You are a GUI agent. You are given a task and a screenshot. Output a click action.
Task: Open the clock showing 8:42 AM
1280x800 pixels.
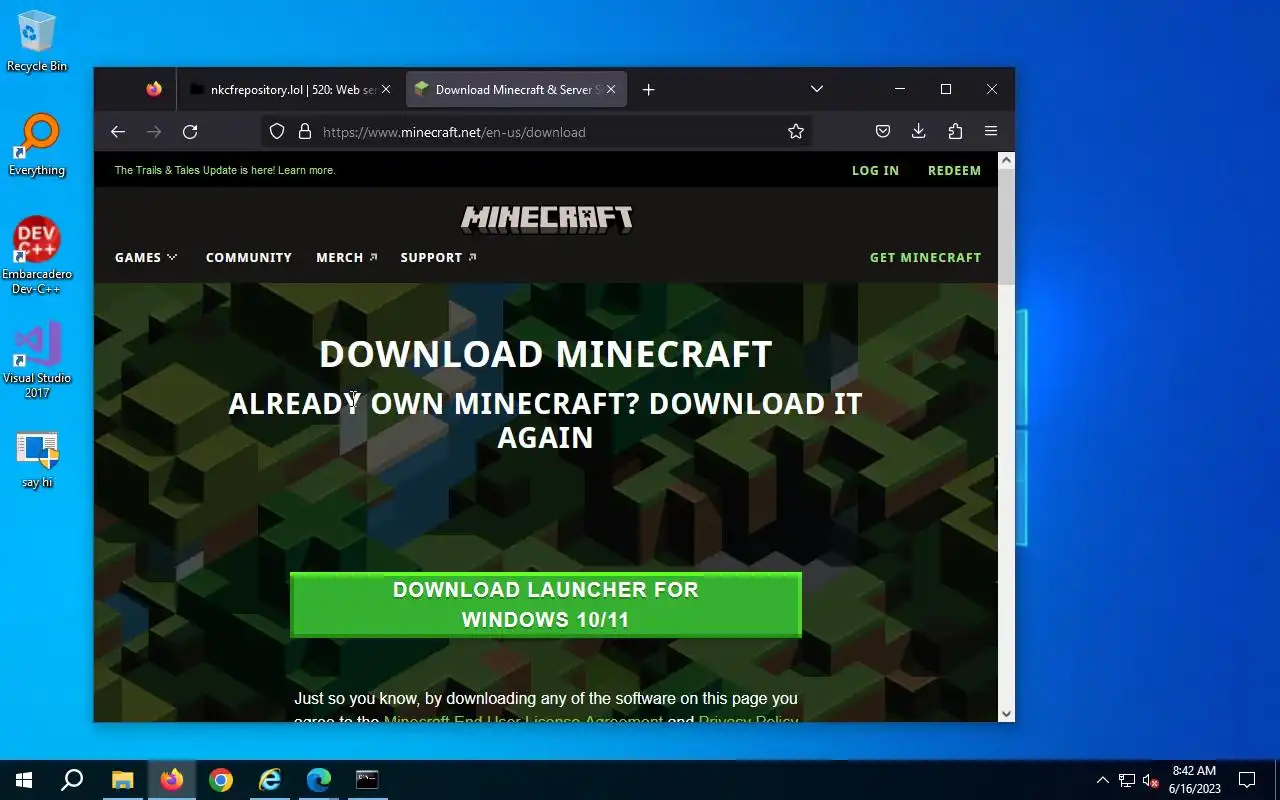pyautogui.click(x=1194, y=780)
